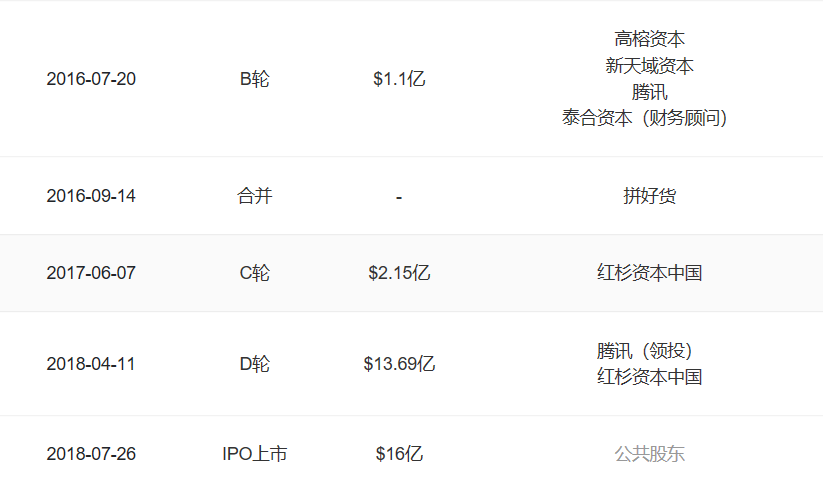Screen dimensions: 823x490
Task: Select the $13.69亿 amount cell
Action: (399, 364)
